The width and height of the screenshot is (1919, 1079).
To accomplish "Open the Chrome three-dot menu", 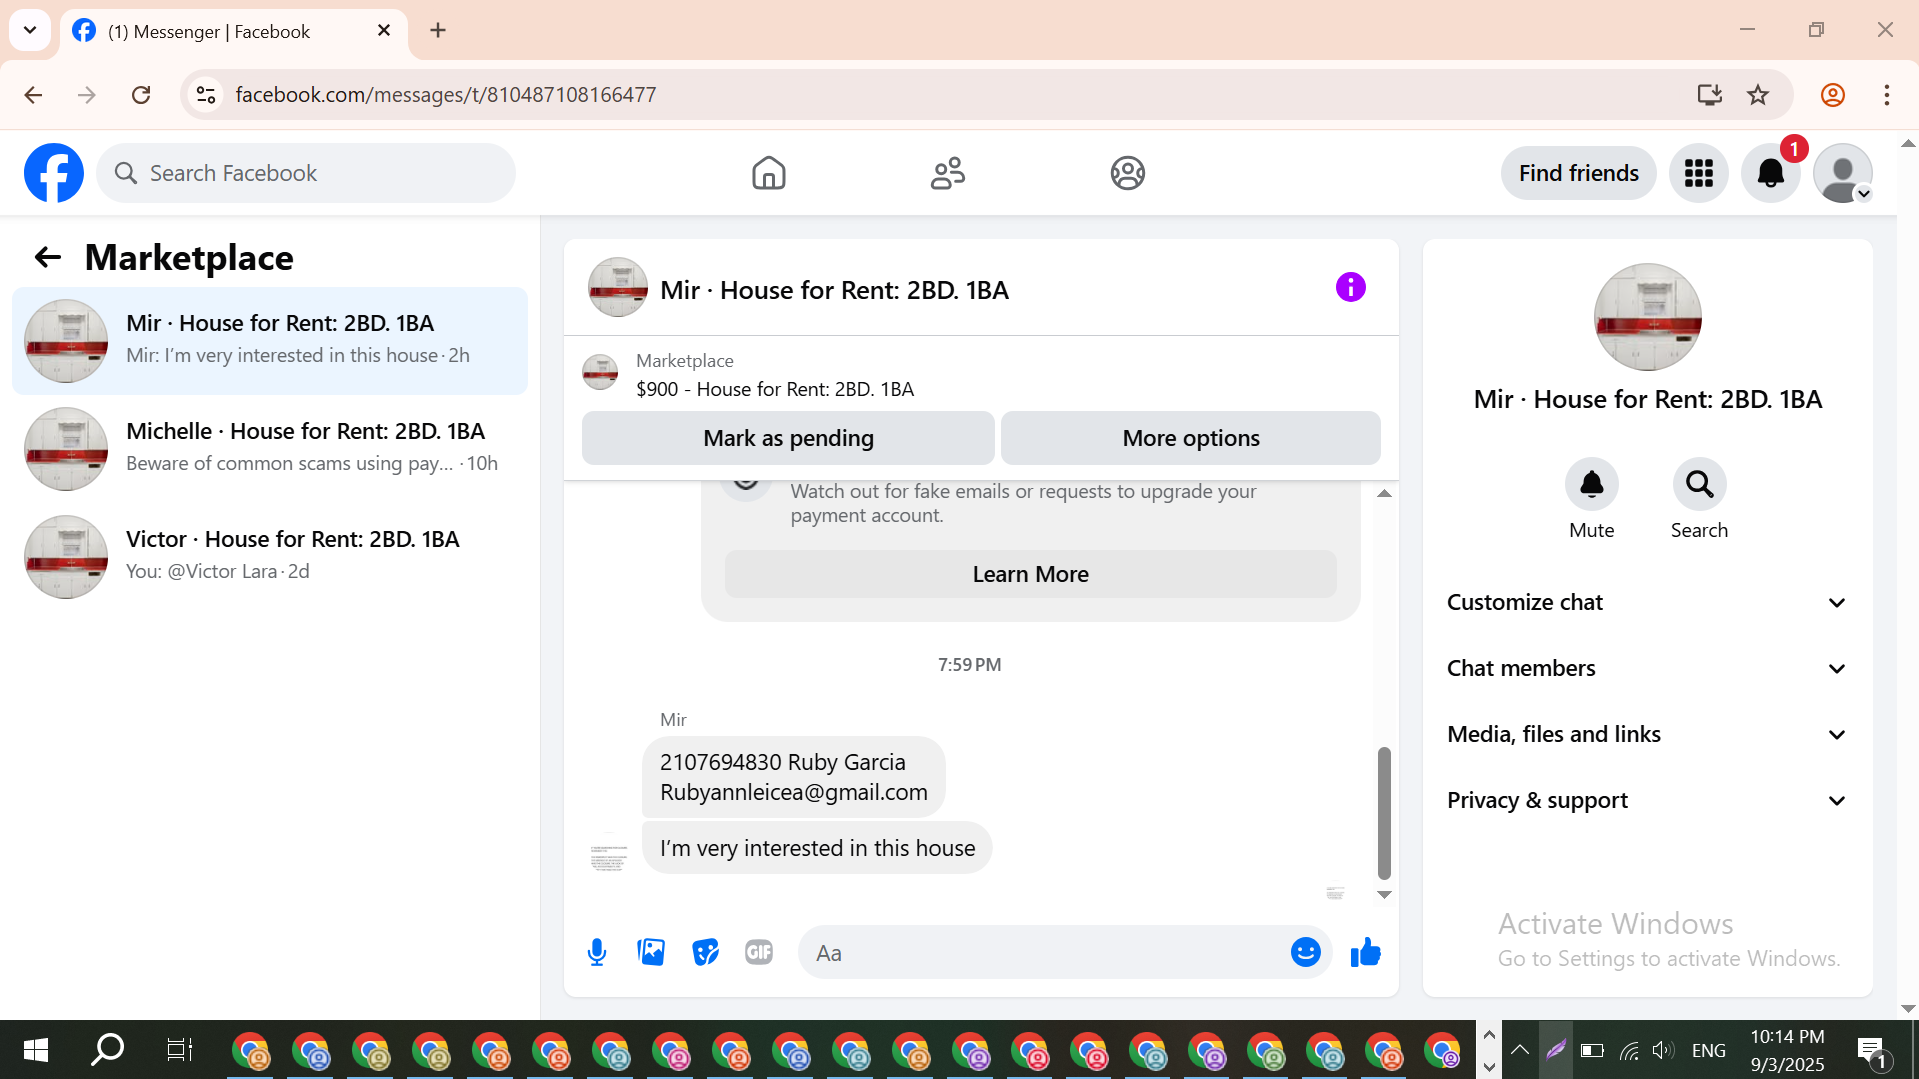I will pos(1886,95).
